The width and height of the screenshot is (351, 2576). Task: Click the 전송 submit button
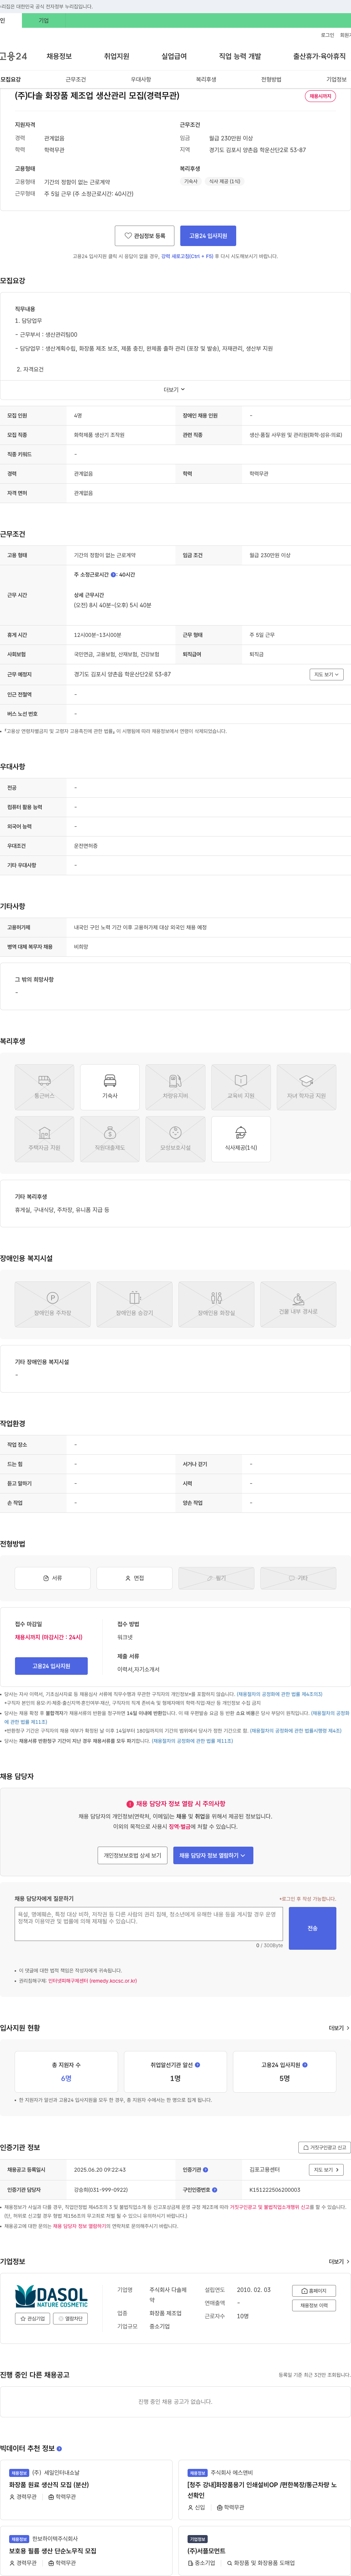(x=312, y=1928)
